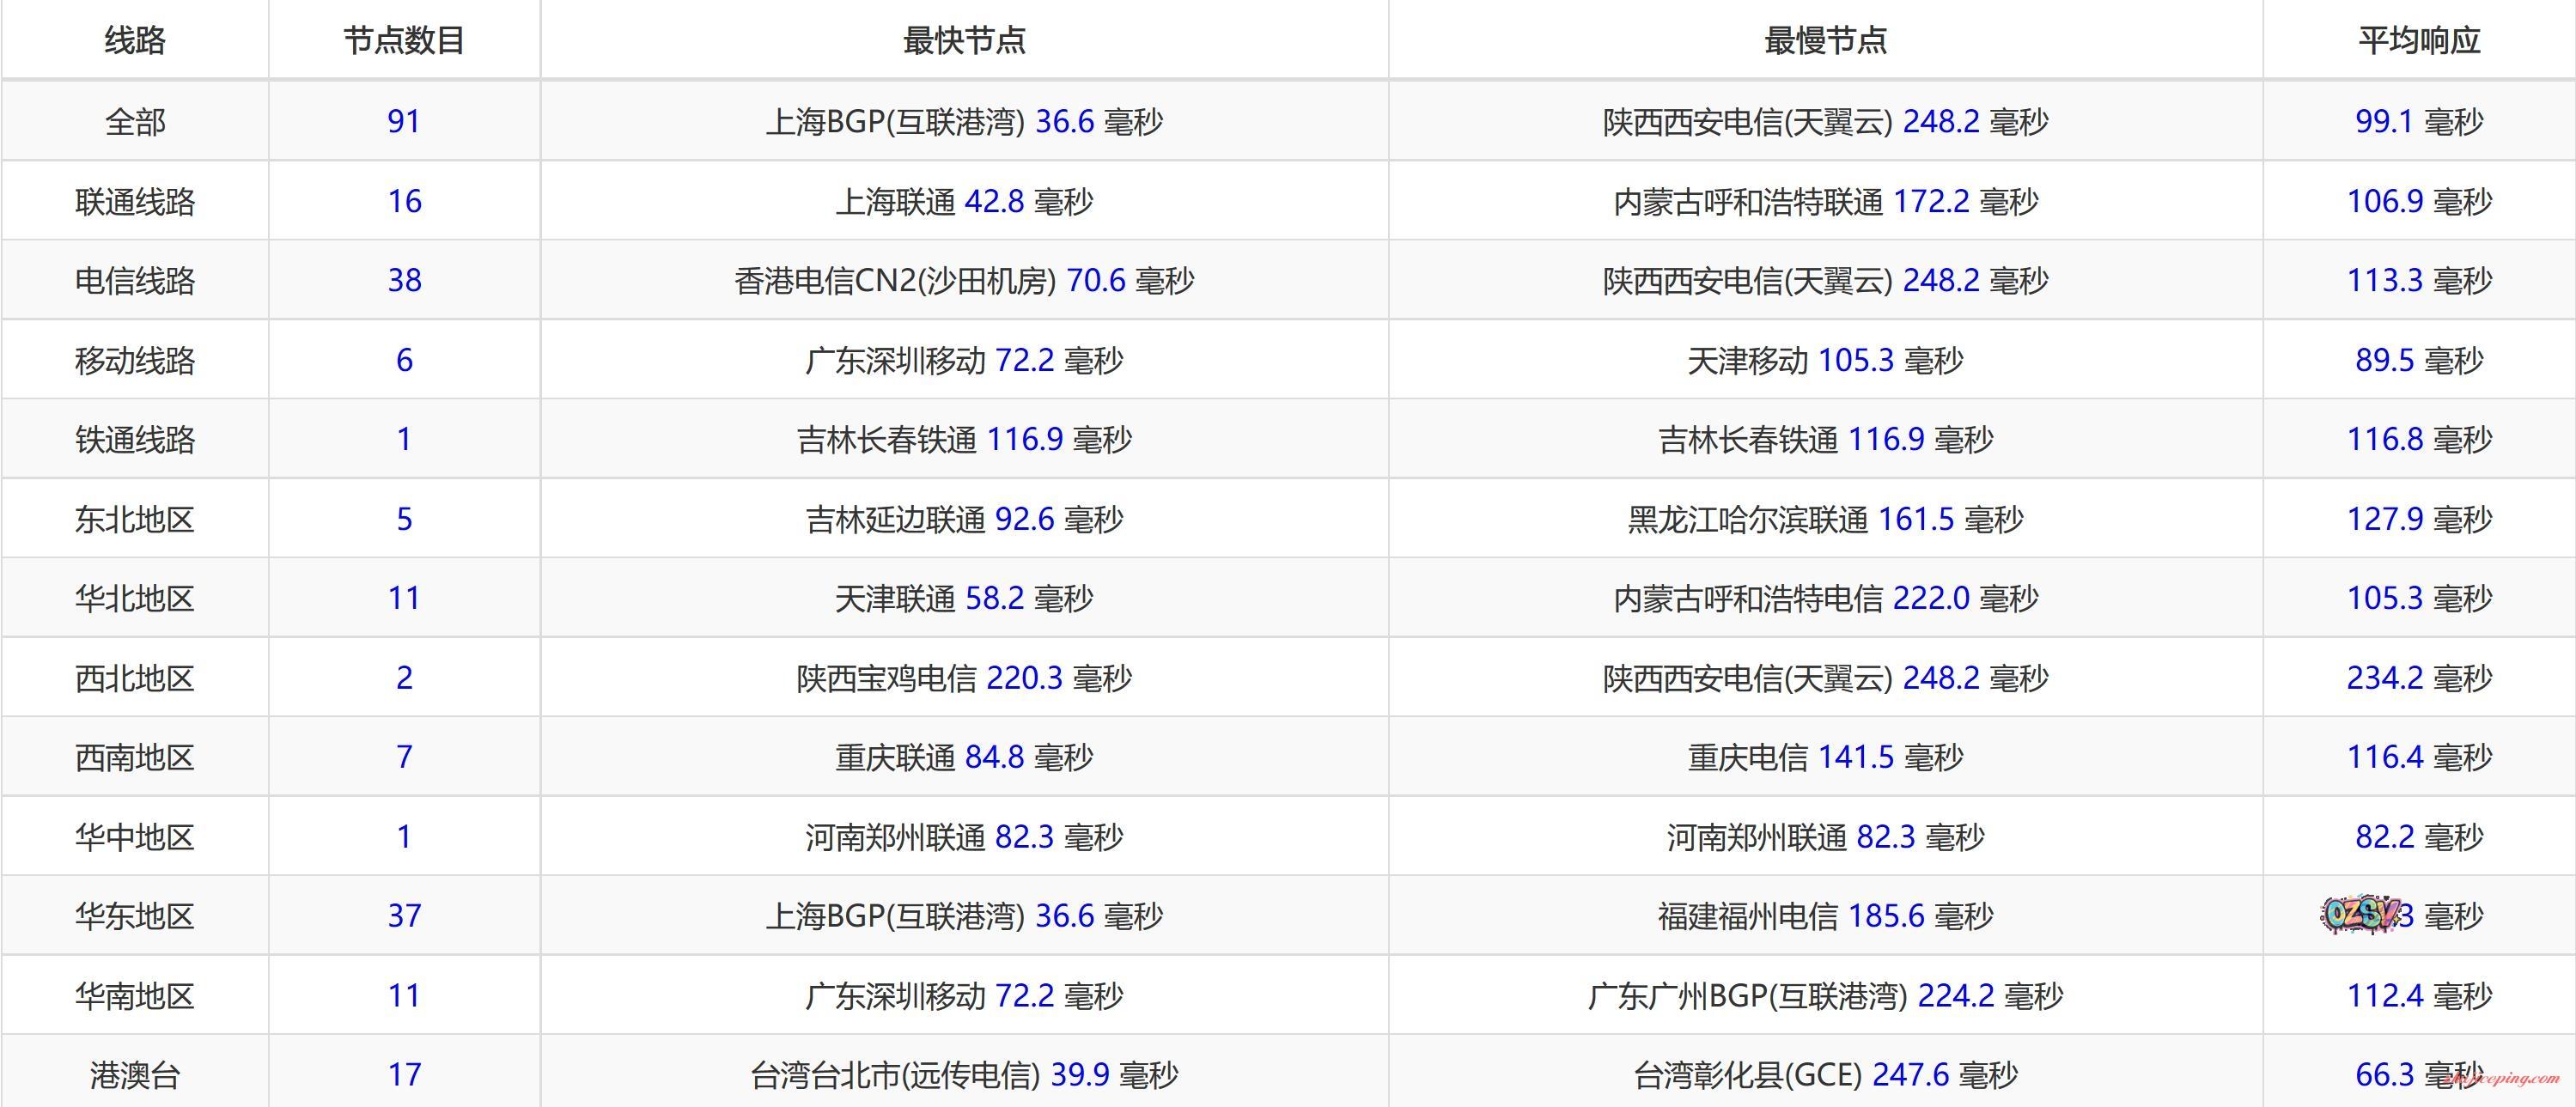Click 天津联通 58.2 毫秒 cell
This screenshot has height=1107, width=2576.
click(x=964, y=599)
